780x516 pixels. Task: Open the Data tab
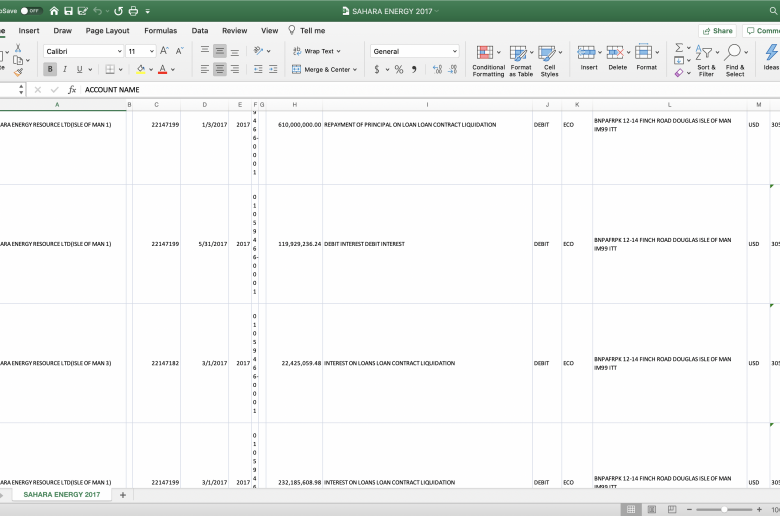(x=200, y=30)
